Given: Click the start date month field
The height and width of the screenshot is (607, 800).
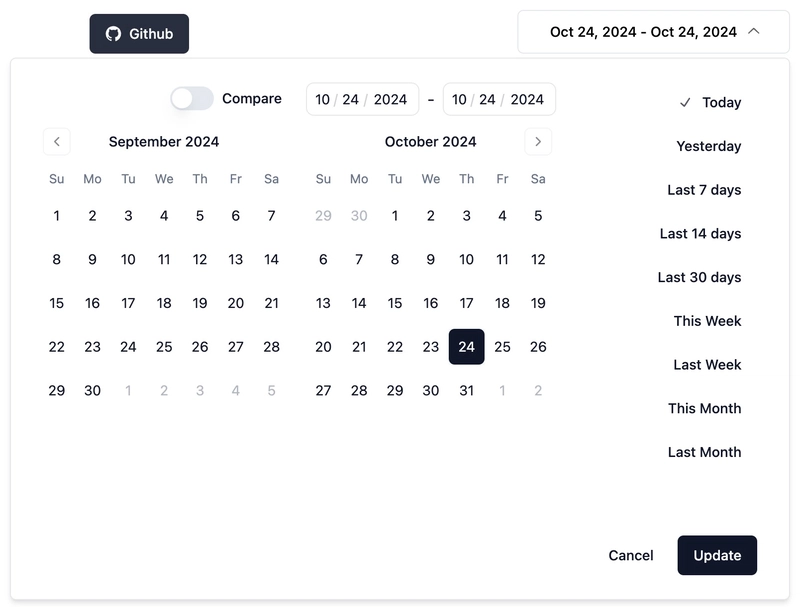Looking at the screenshot, I should point(322,99).
